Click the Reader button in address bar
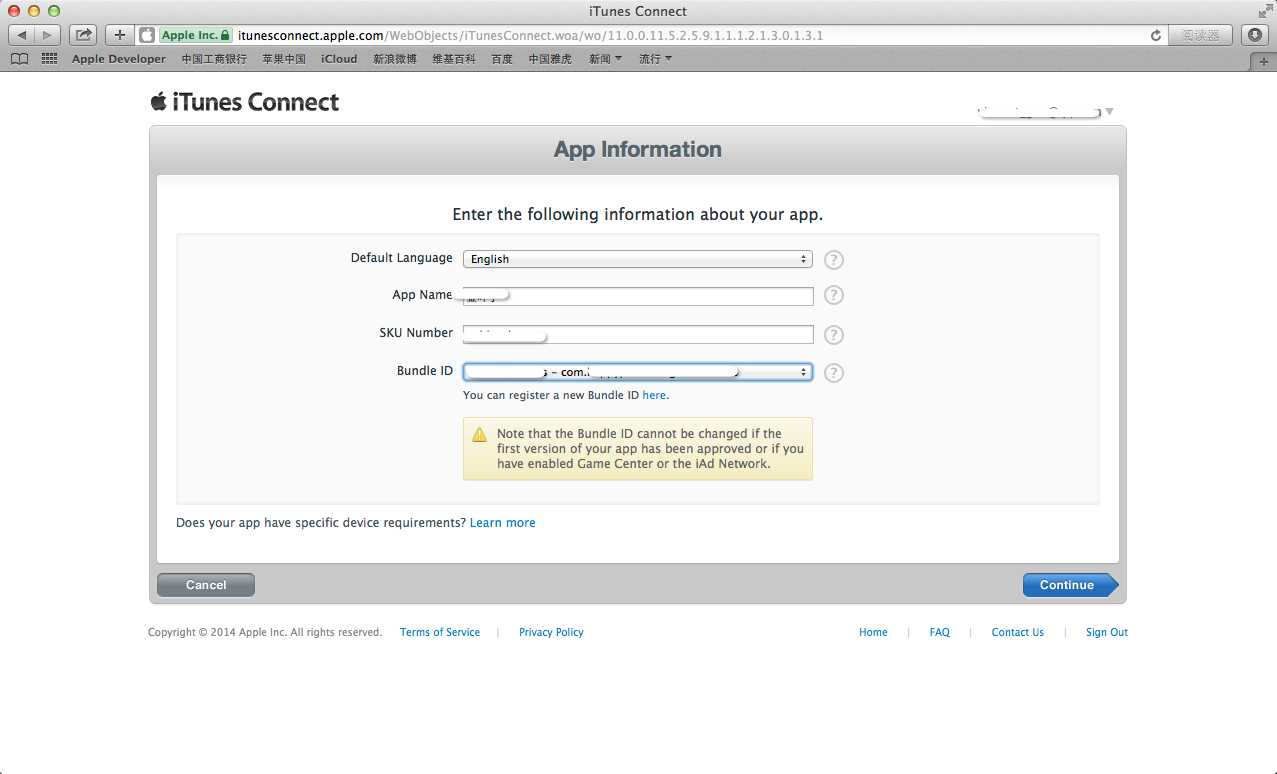Screen dimensions: 1277x774 pyautogui.click(x=1200, y=35)
